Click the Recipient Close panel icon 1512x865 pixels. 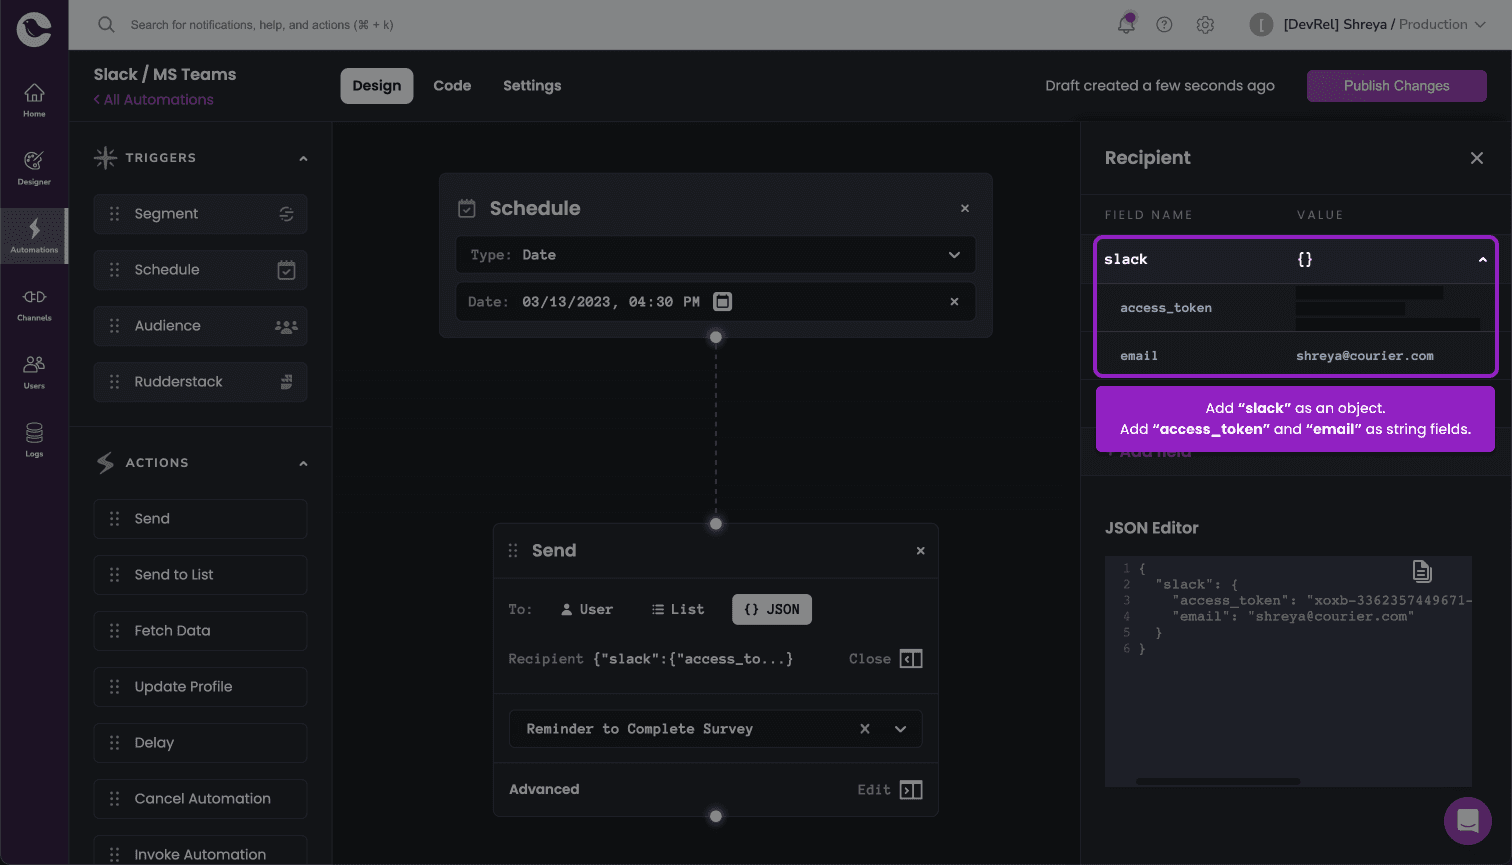point(911,658)
